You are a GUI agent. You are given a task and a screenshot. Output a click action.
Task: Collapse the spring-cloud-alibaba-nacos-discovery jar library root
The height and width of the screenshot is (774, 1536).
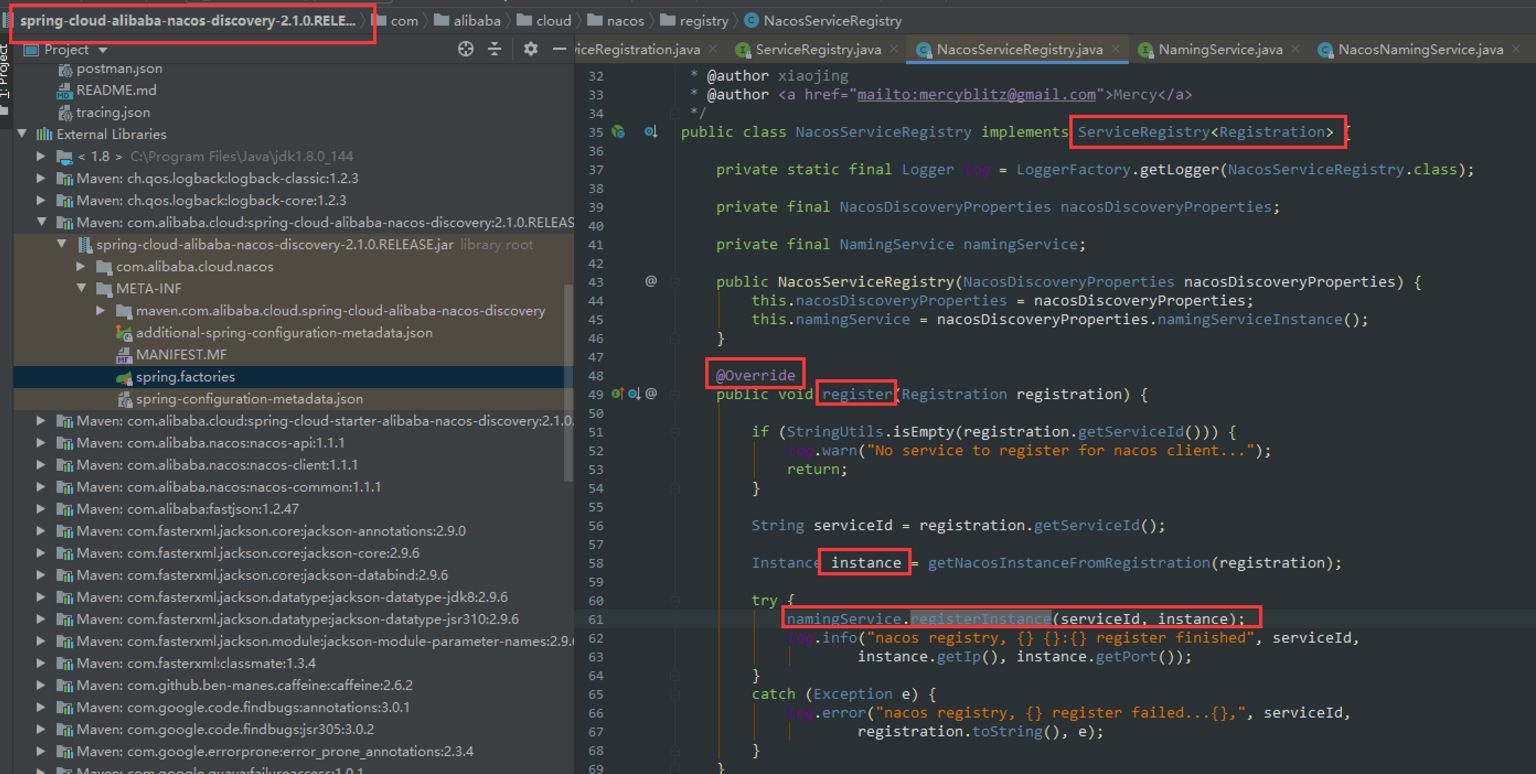(61, 244)
